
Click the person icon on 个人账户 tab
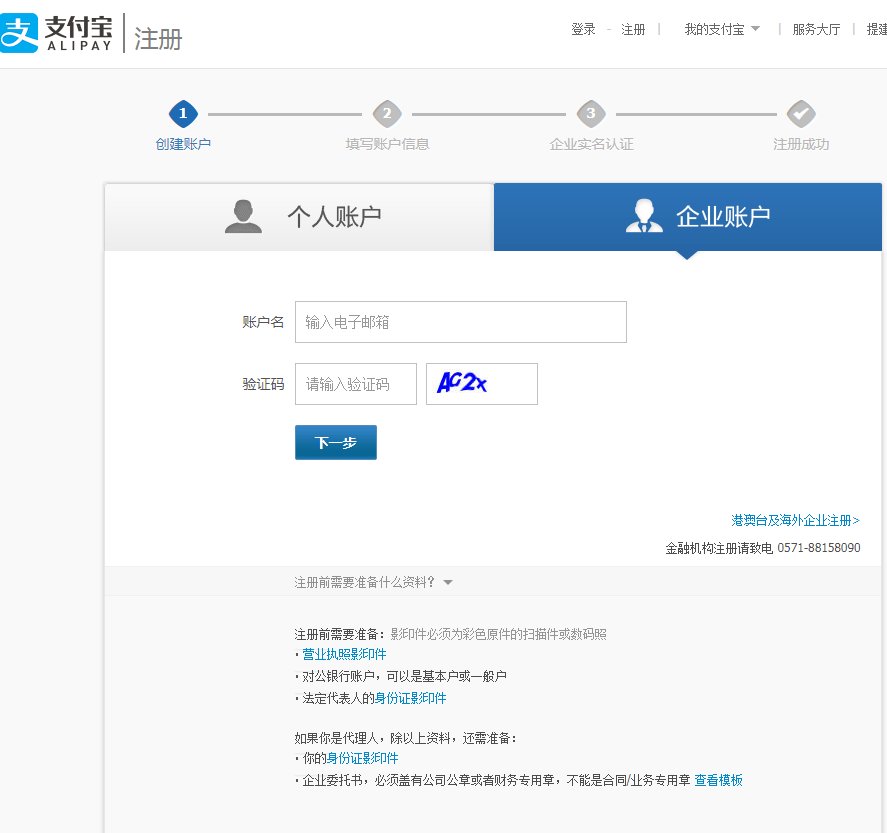243,215
